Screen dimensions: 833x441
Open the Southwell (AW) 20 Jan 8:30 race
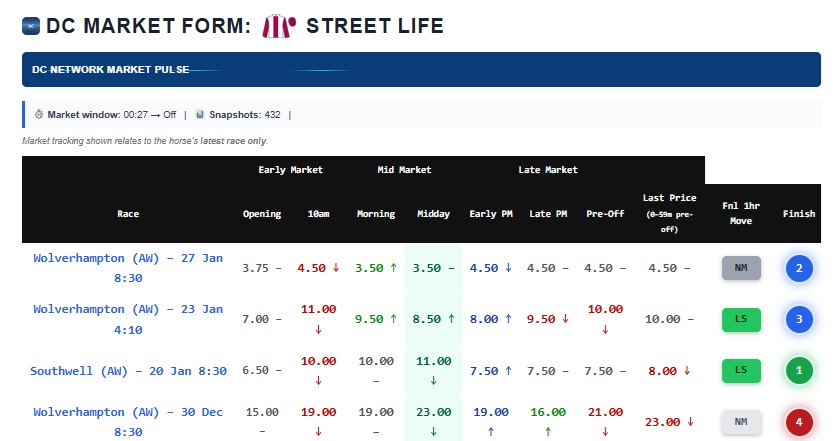point(128,371)
